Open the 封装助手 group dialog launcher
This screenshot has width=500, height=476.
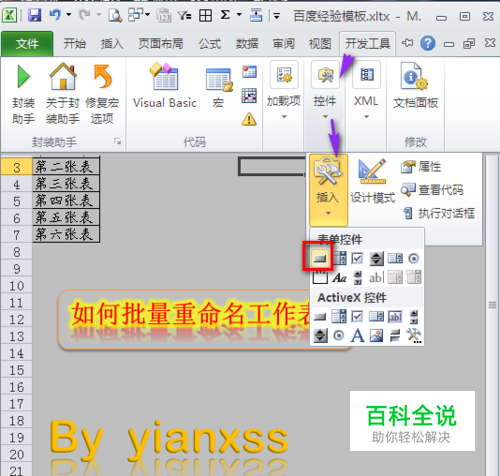(x=117, y=142)
